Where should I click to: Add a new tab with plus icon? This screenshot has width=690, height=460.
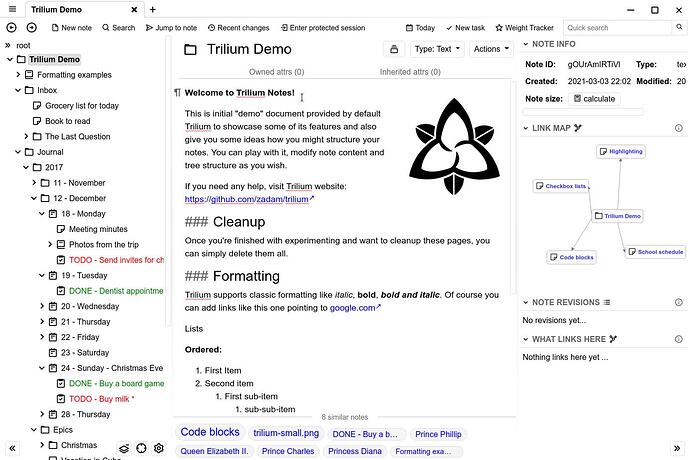[152, 9]
